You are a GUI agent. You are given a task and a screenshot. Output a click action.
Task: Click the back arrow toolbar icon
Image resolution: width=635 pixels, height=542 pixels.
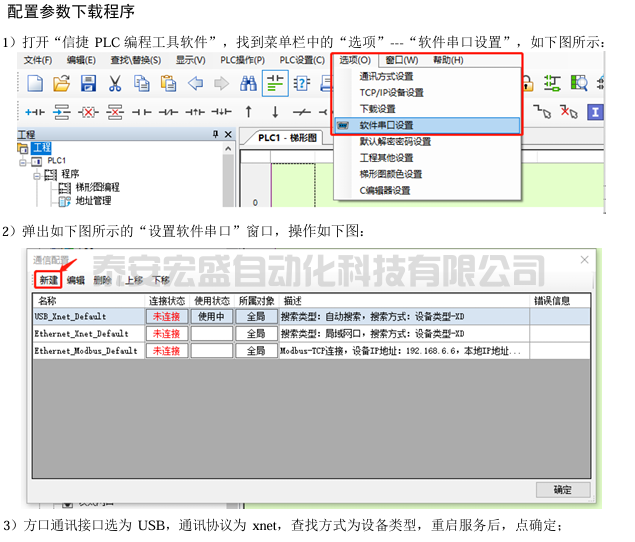pyautogui.click(x=196, y=83)
